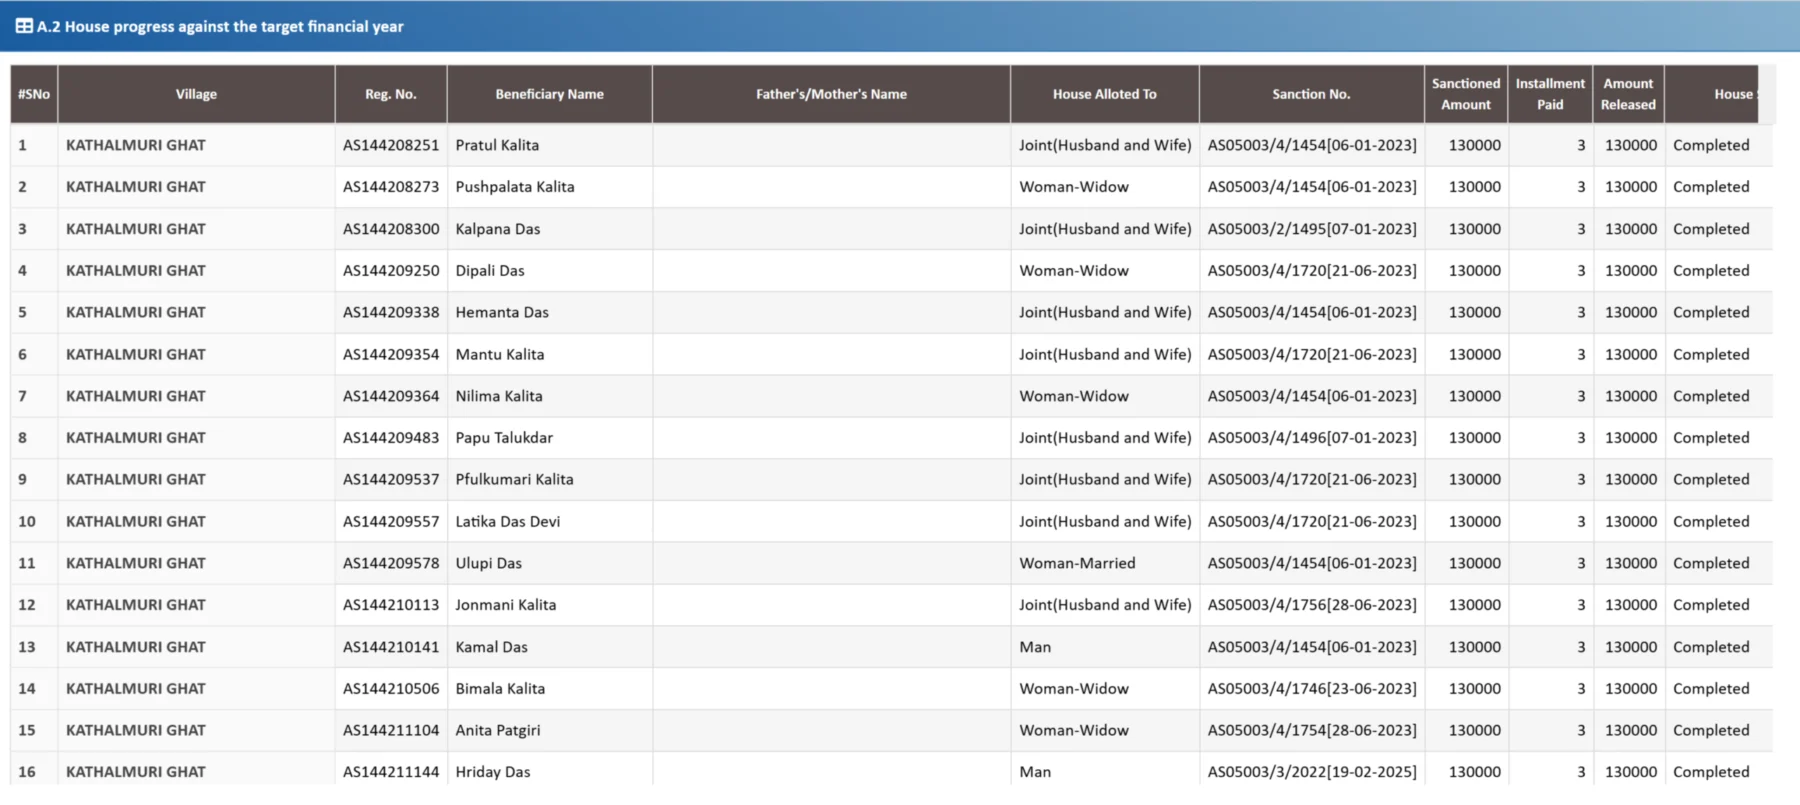Select beneficiary Mantu Kalita
The image size is (1800, 805).
[x=500, y=354]
